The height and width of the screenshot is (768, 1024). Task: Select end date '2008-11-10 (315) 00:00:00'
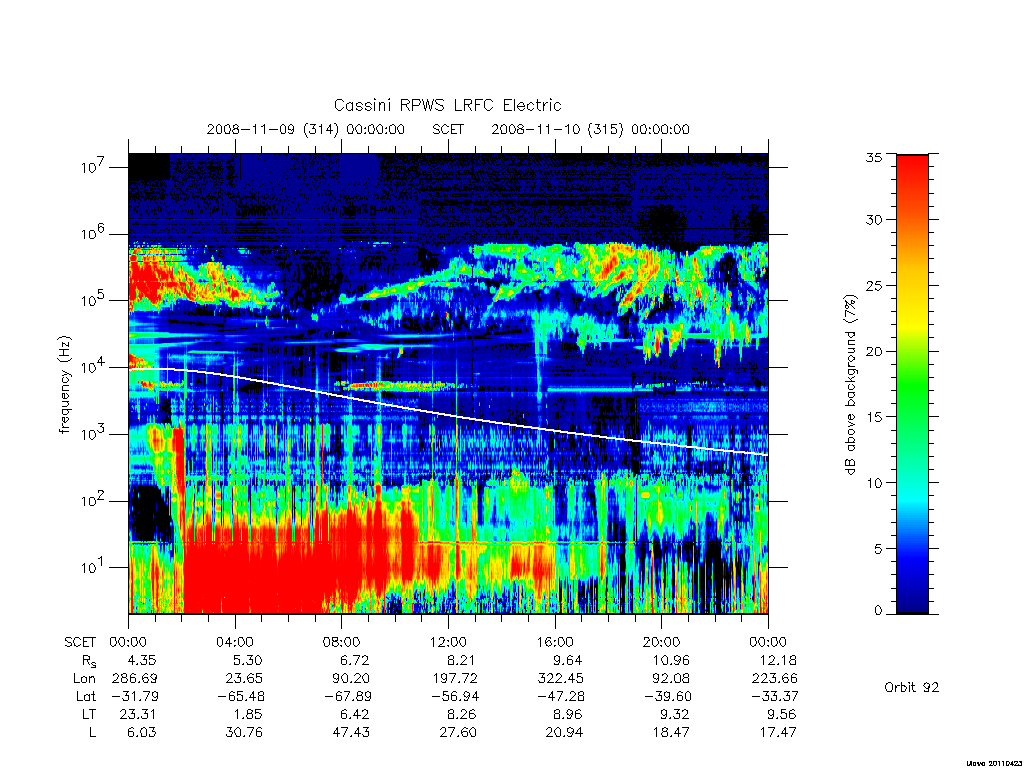coord(590,129)
